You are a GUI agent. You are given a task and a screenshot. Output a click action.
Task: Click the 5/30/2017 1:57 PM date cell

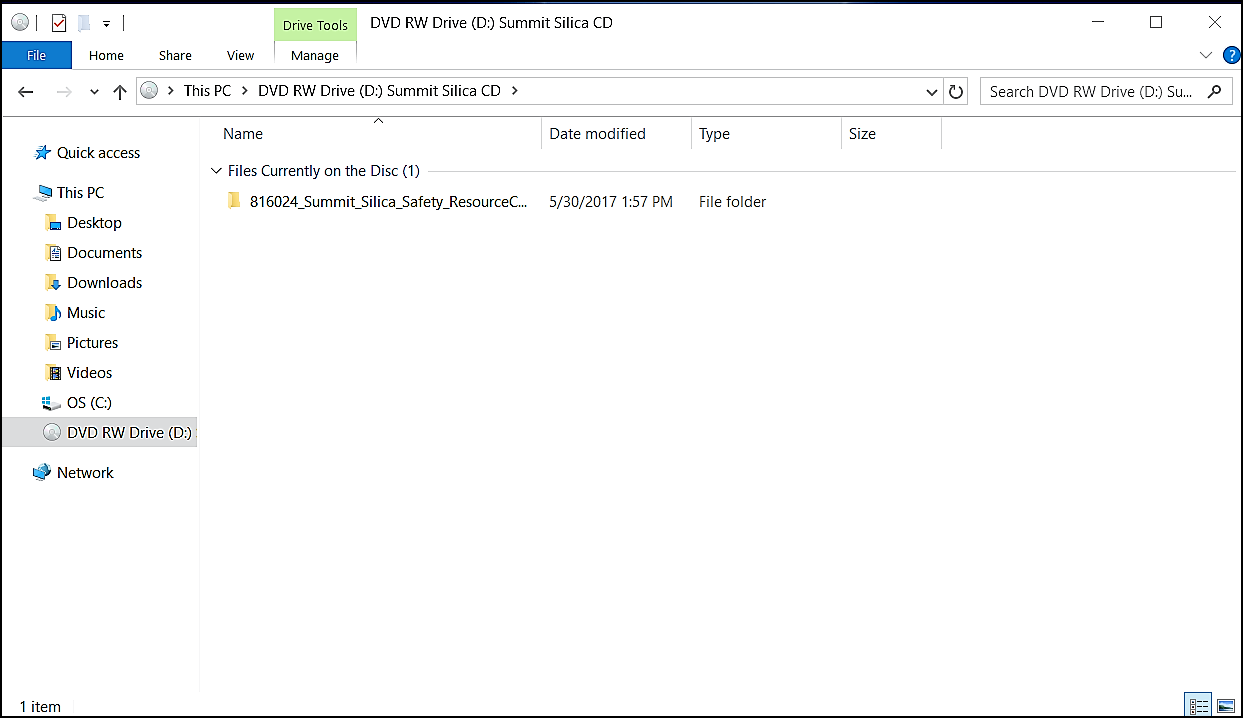(611, 202)
